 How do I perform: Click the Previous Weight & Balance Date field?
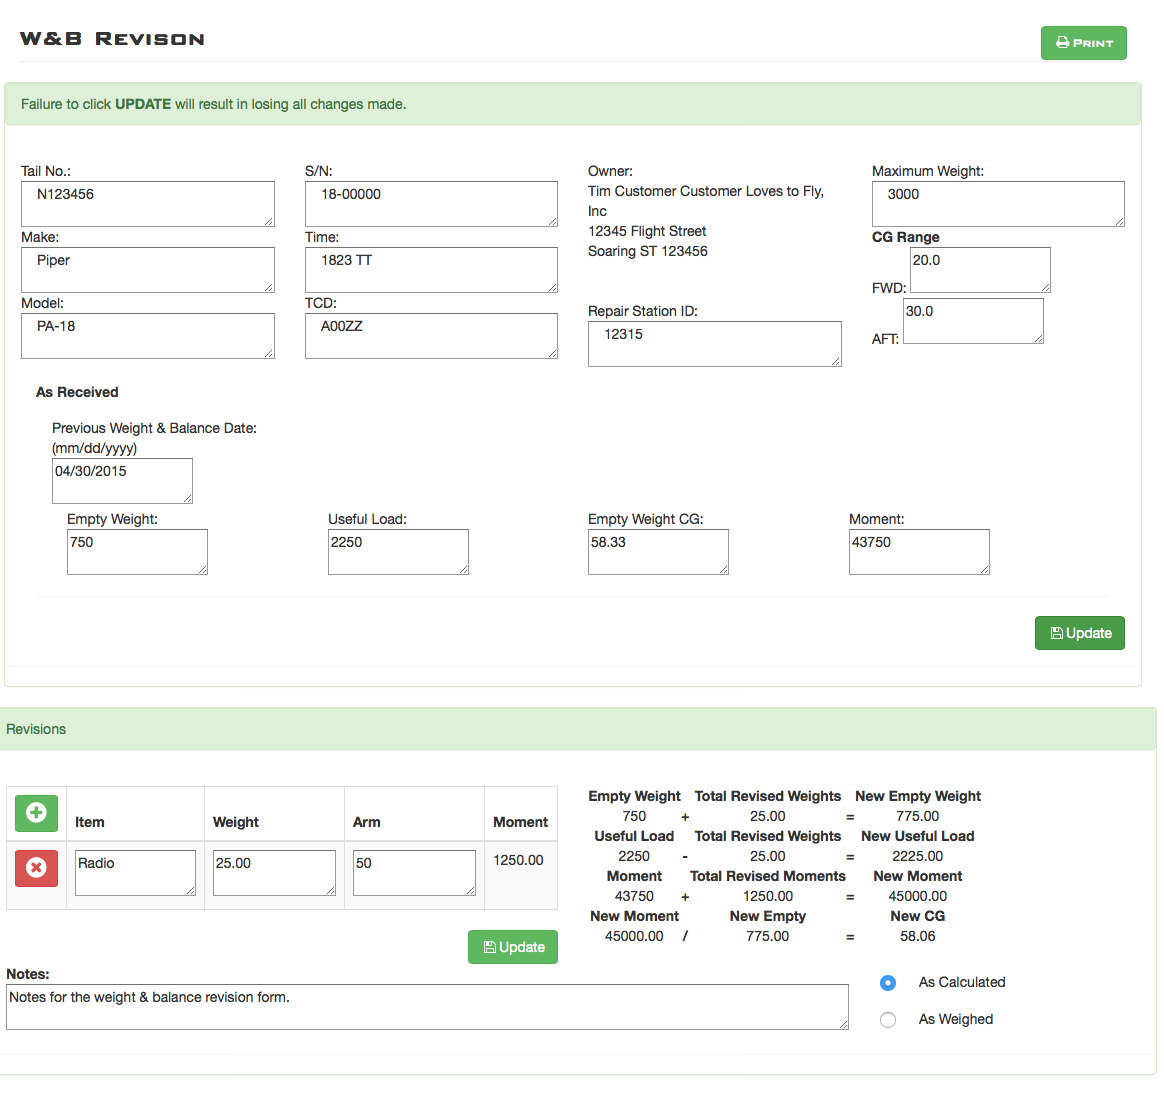point(122,481)
